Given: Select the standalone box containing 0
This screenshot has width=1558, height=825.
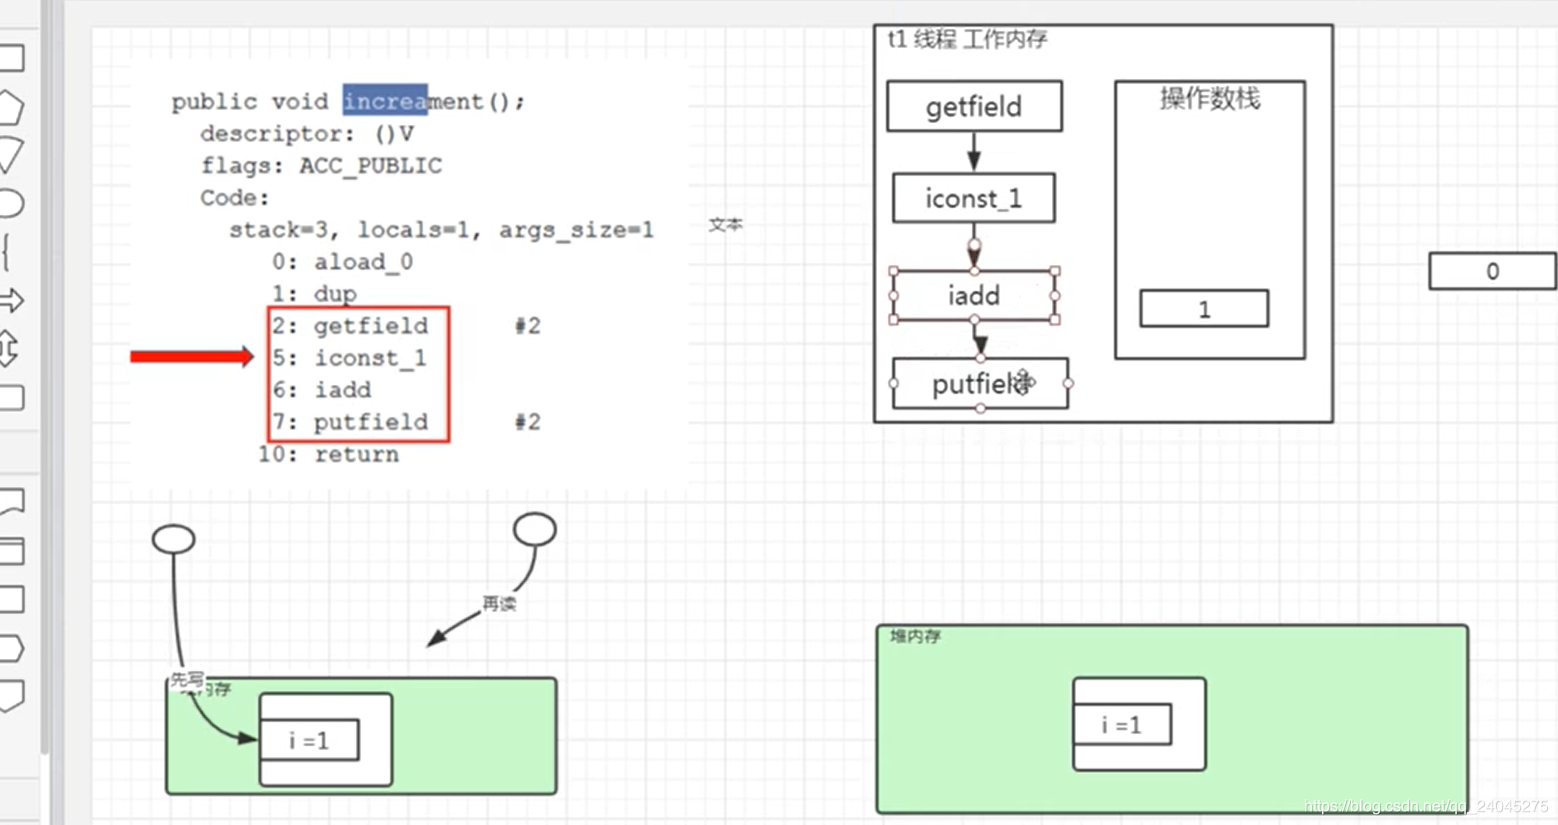Looking at the screenshot, I should coord(1492,271).
